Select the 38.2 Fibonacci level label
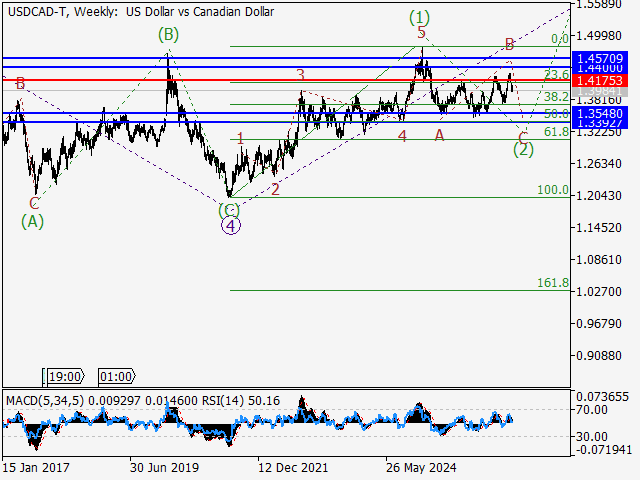Image resolution: width=640 pixels, height=480 pixels. click(556, 97)
